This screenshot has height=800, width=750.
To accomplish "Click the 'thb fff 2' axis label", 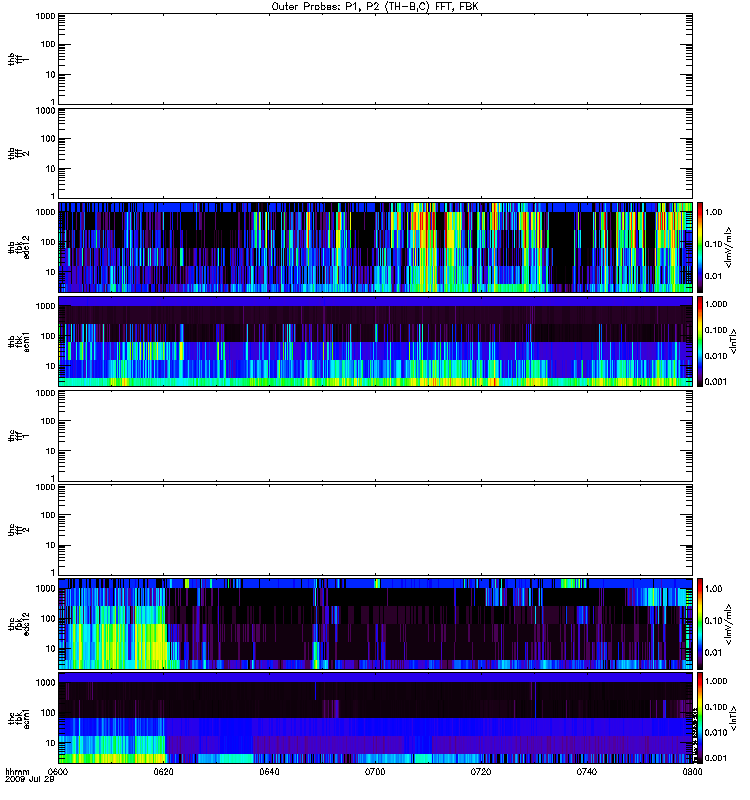I will [x=18, y=154].
